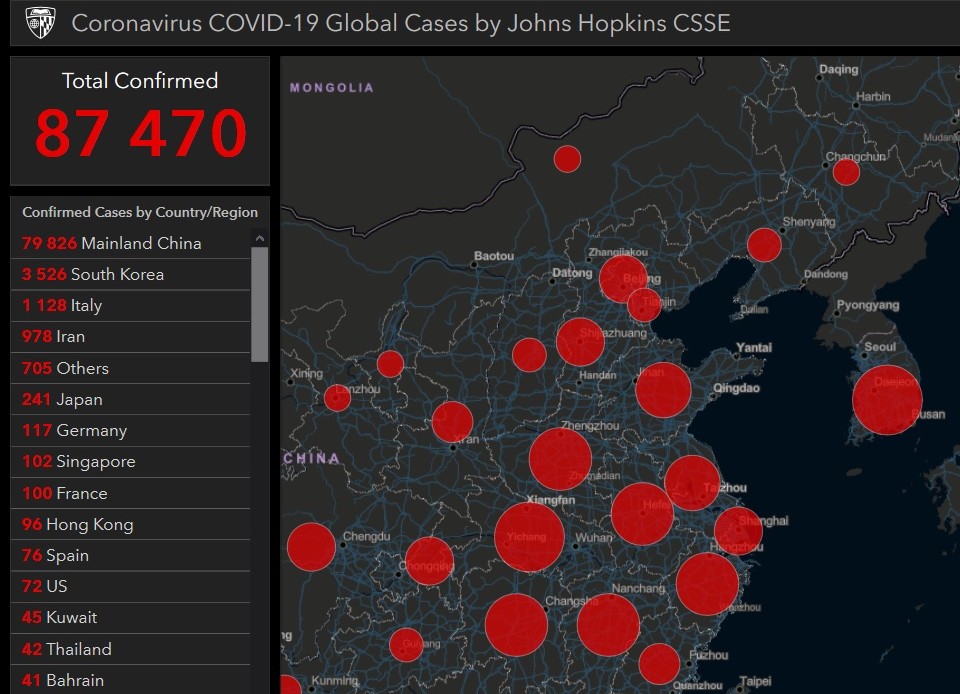Image resolution: width=960 pixels, height=694 pixels.
Task: Select Italy row with 1 128 cases
Action: tap(130, 305)
